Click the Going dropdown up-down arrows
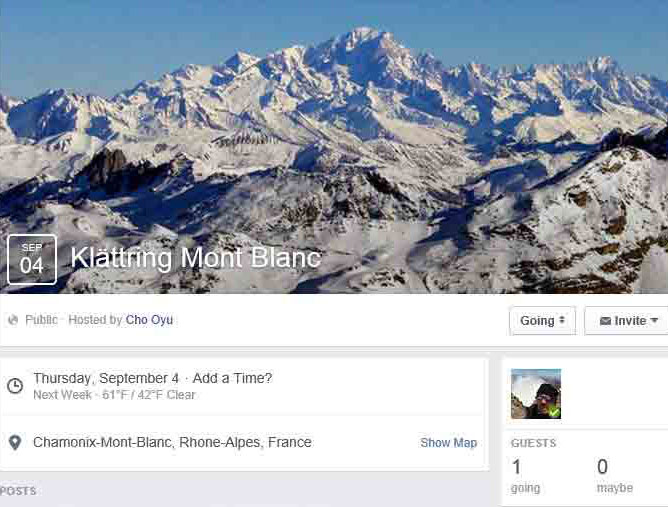Image resolution: width=668 pixels, height=507 pixels. (x=562, y=320)
